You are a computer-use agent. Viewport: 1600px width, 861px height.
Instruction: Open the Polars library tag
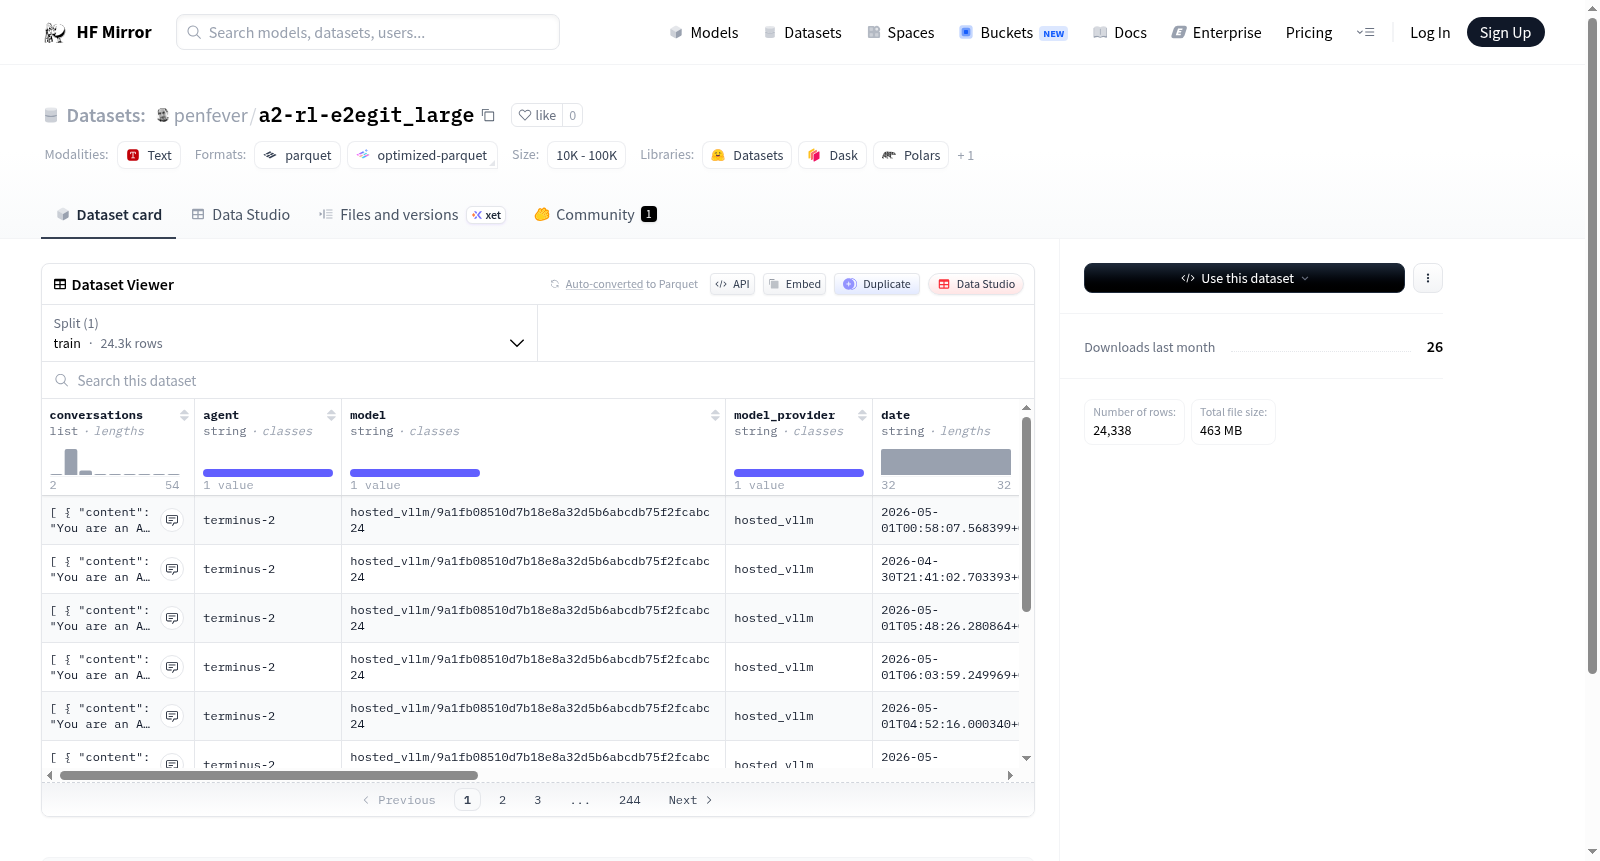[x=911, y=155]
